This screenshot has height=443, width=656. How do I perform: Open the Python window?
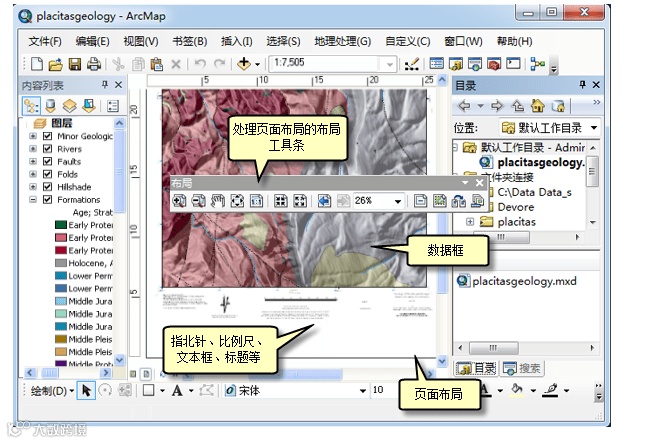(513, 64)
